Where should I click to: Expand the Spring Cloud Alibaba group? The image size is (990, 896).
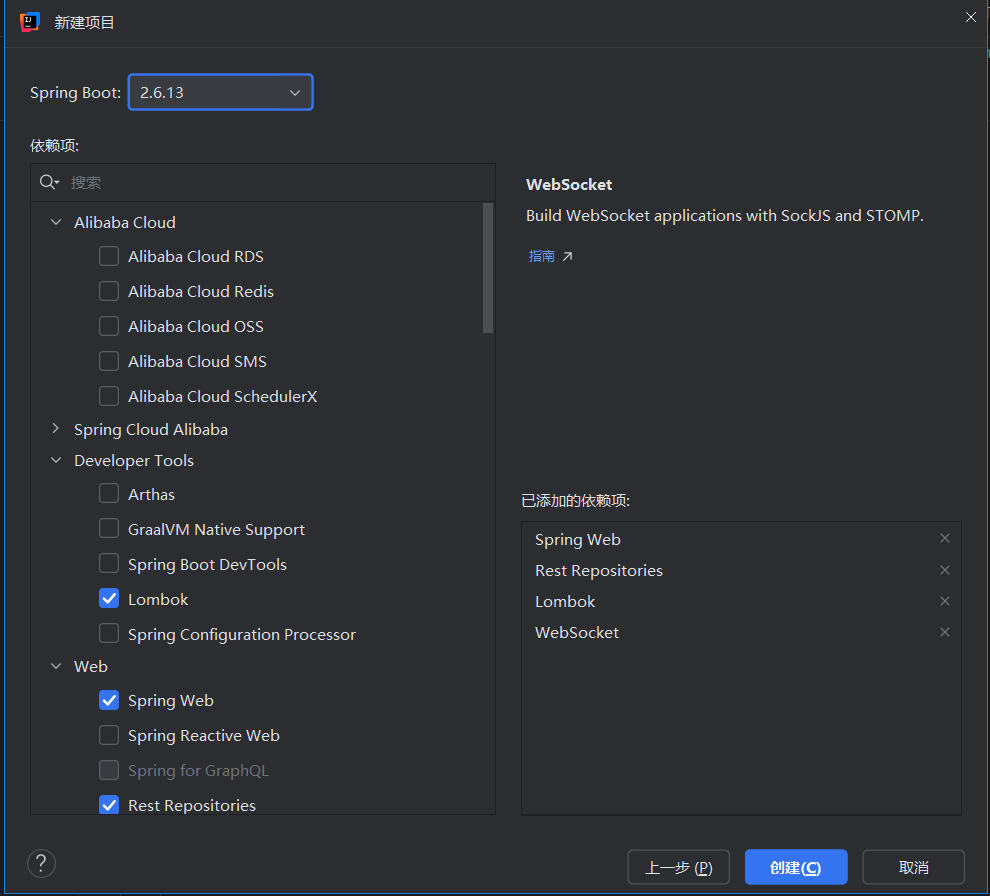click(56, 429)
